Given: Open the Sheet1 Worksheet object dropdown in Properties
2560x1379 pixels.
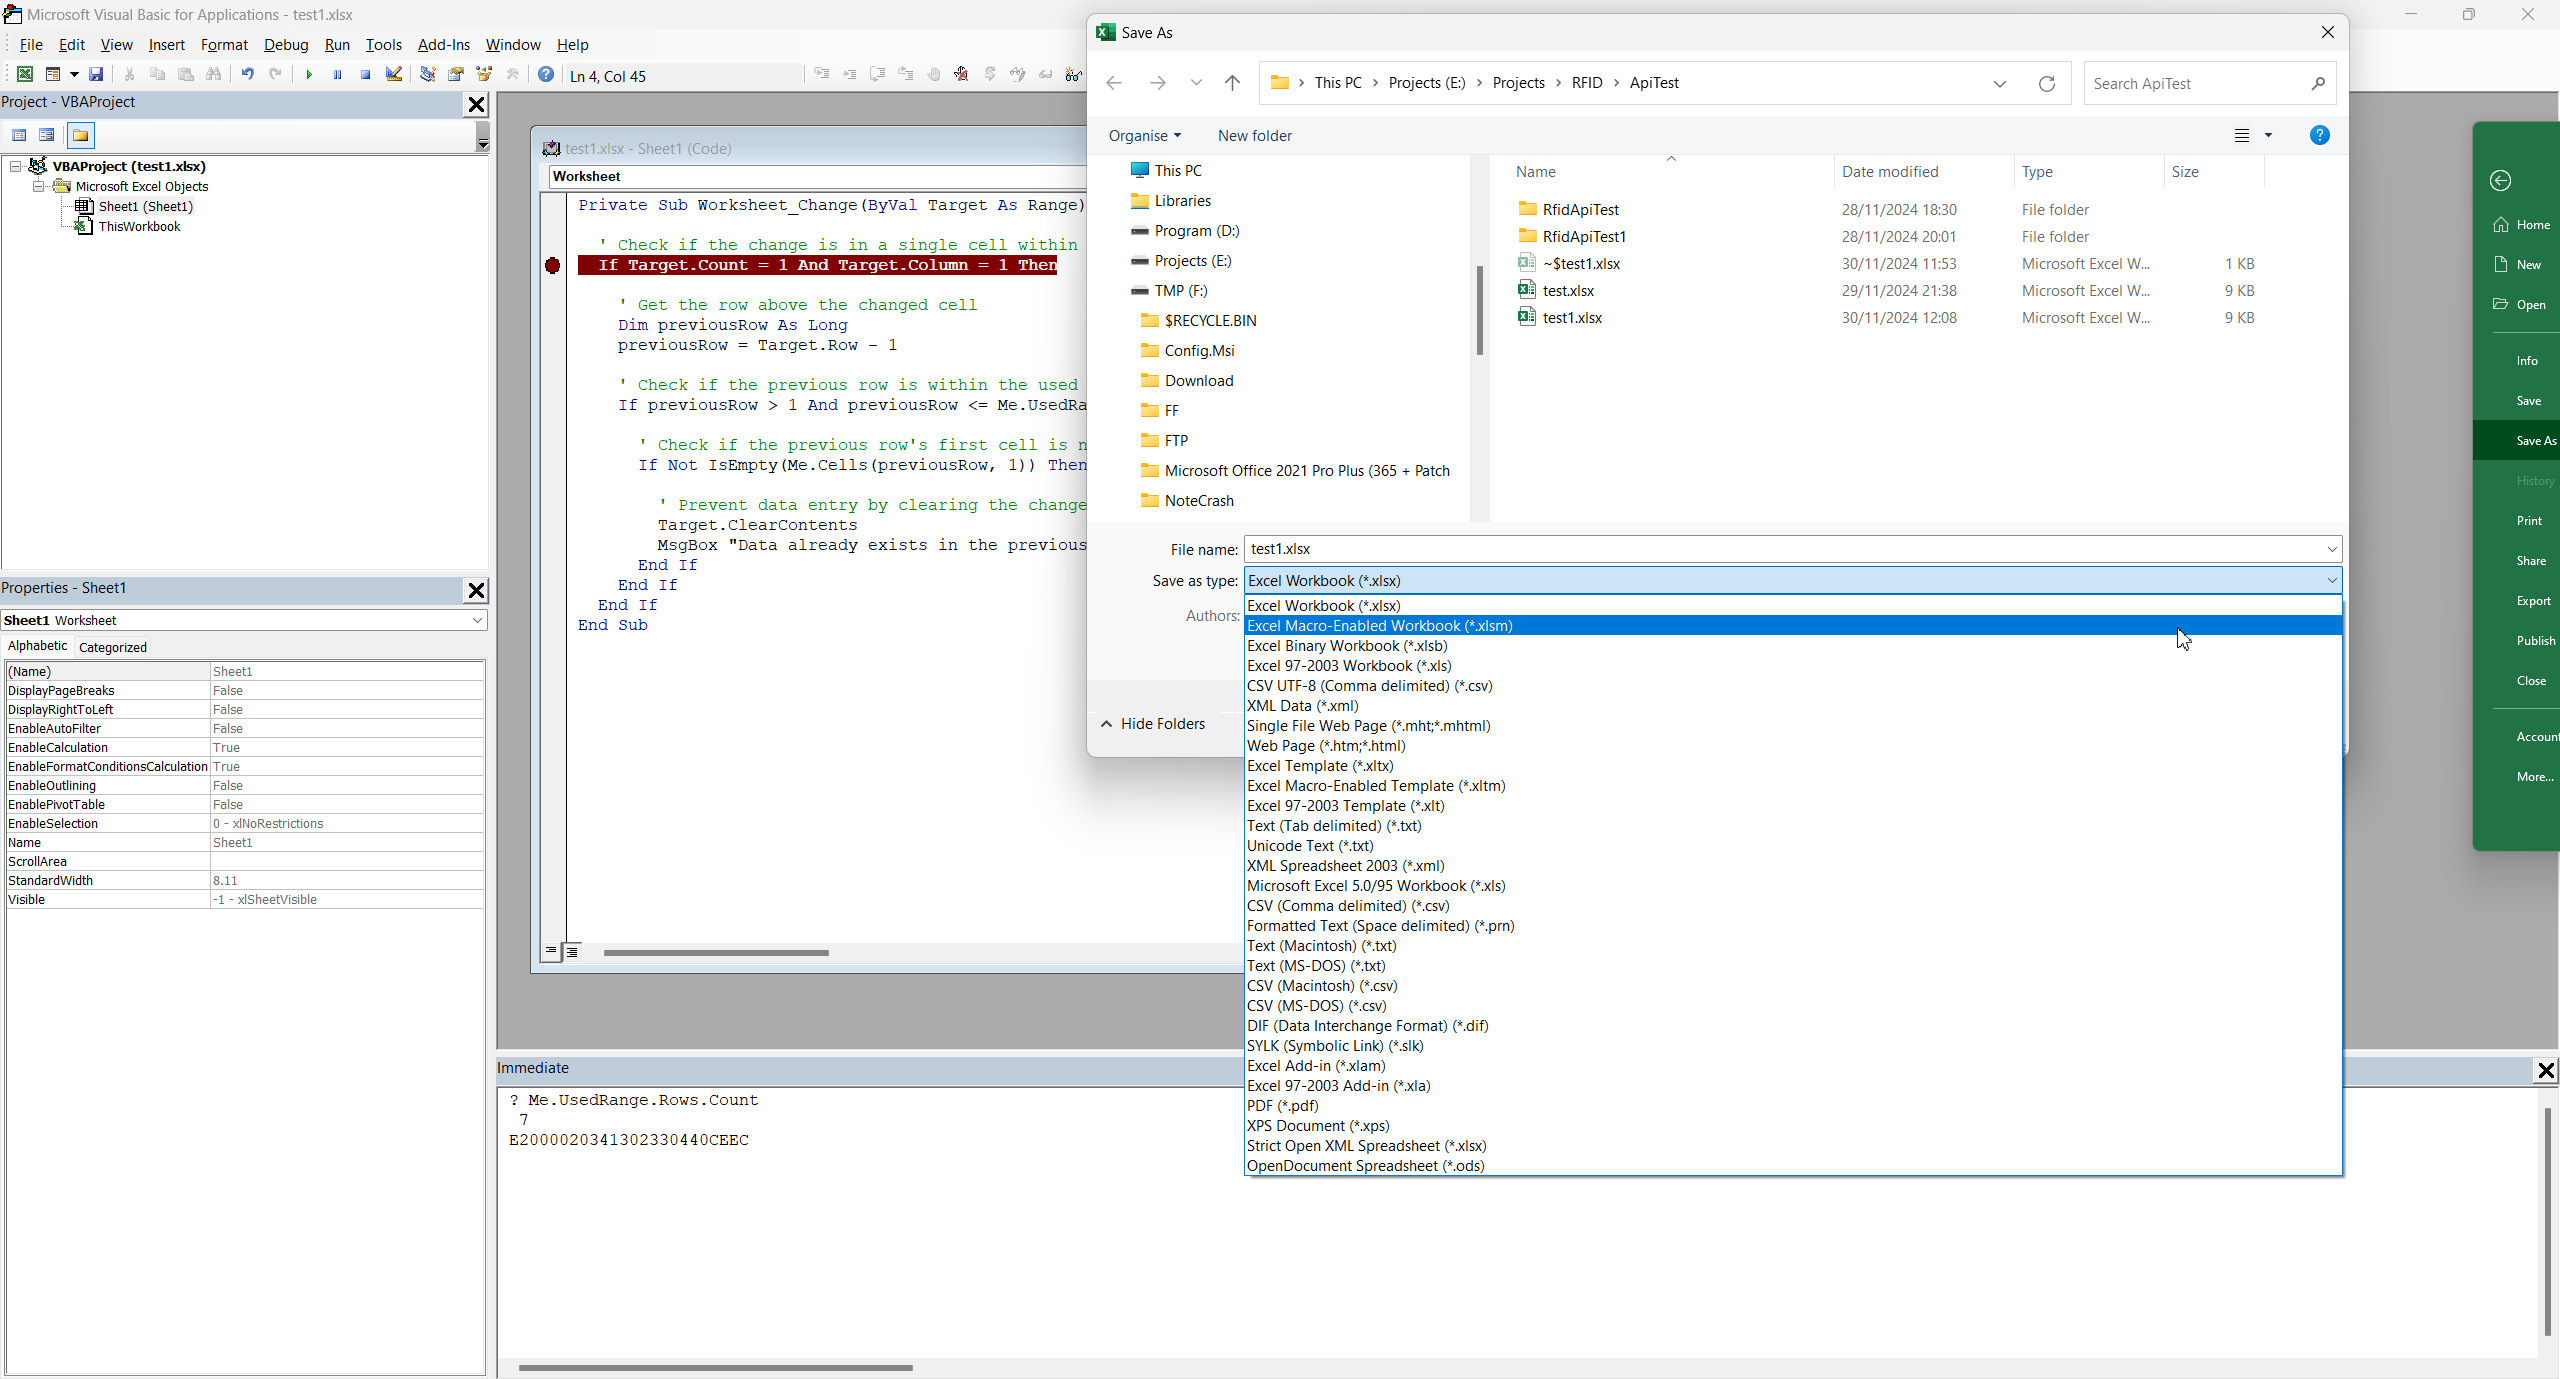Looking at the screenshot, I should click(477, 620).
